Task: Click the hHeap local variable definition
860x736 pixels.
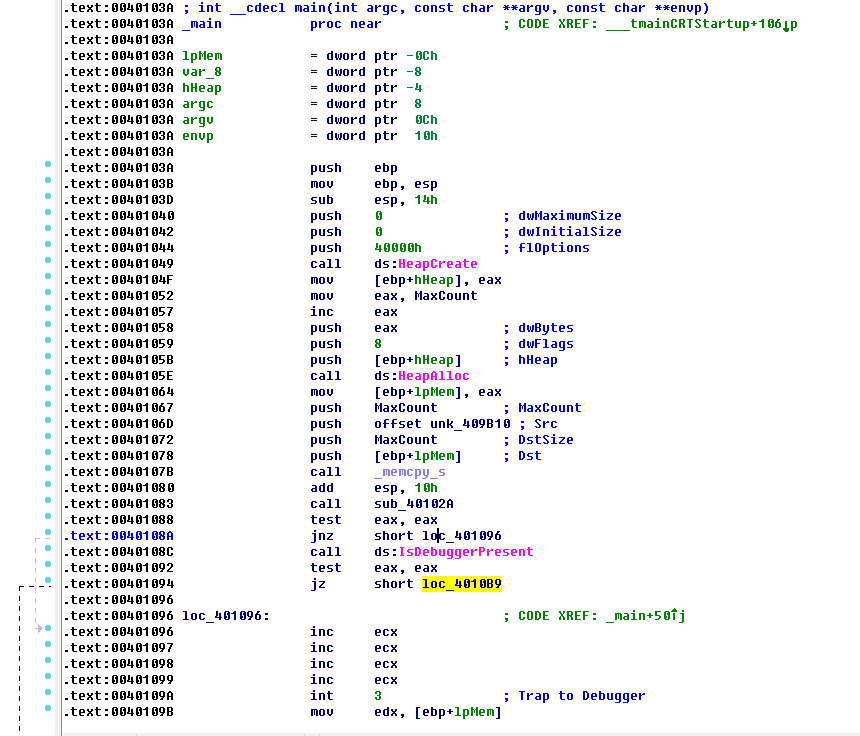Action: coord(202,88)
